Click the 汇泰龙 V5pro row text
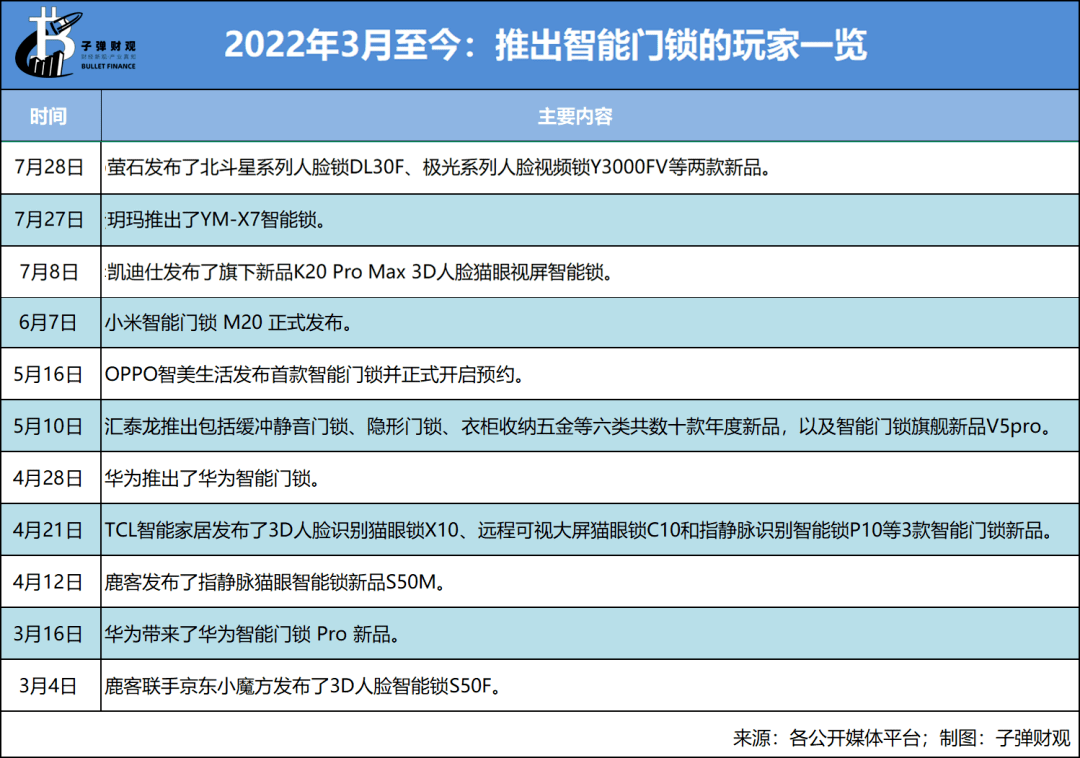Screen dimensions: 1080x758 [x=577, y=426]
